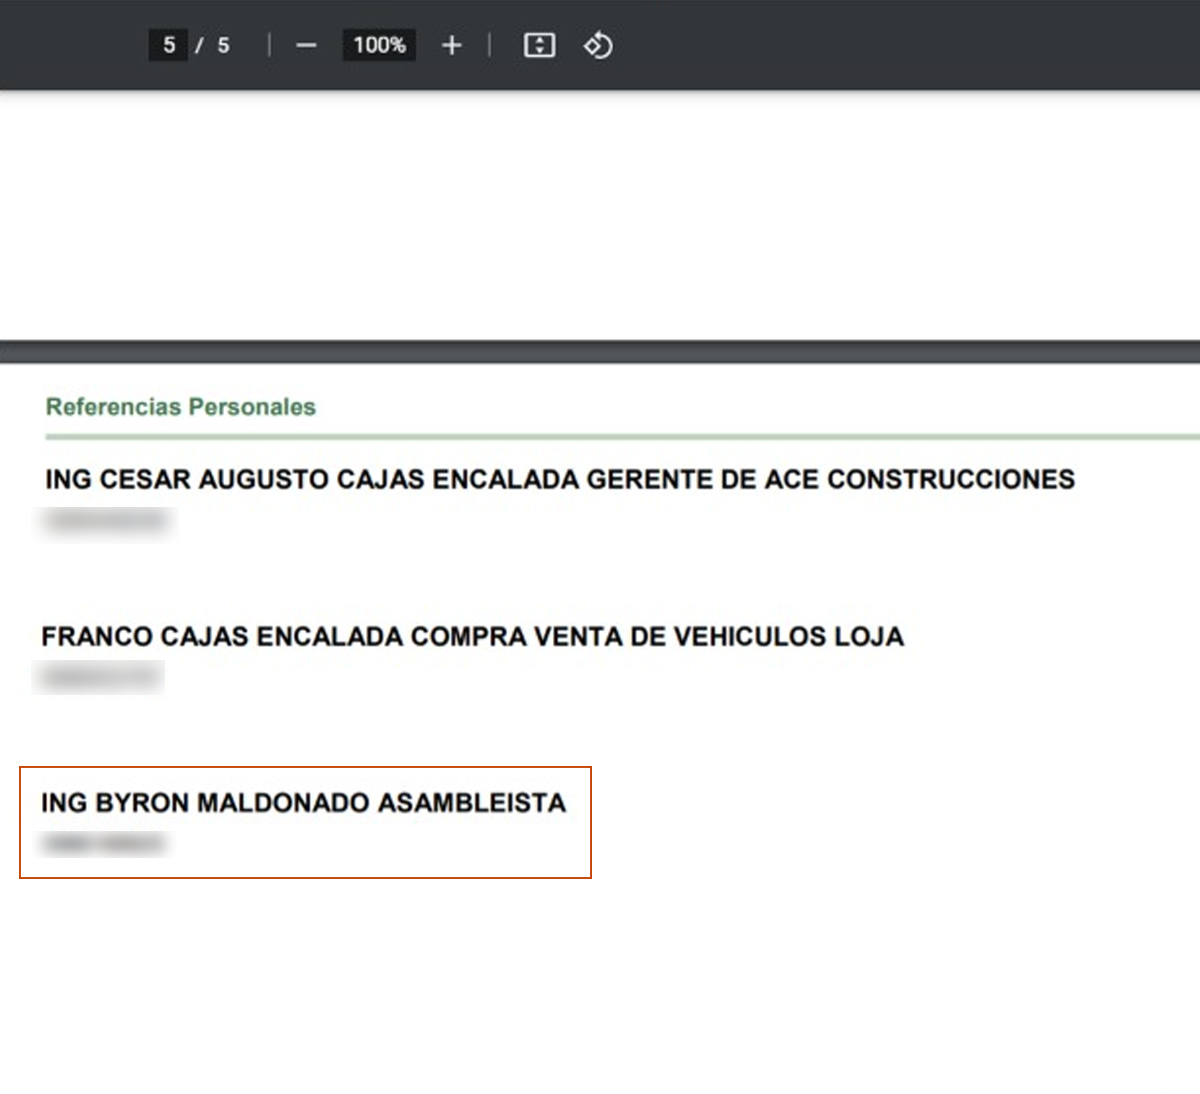Click the blurred number under ING CESAR
The width and height of the screenshot is (1200, 1094).
[x=106, y=521]
